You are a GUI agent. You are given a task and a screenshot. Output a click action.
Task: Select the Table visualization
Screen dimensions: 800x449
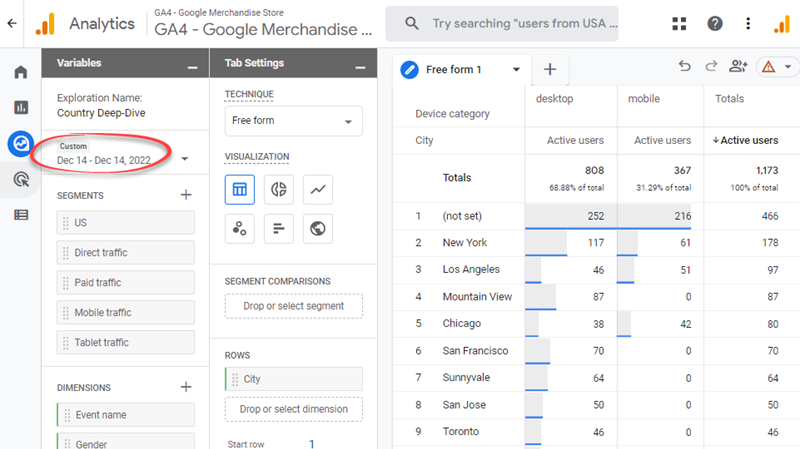tap(240, 189)
